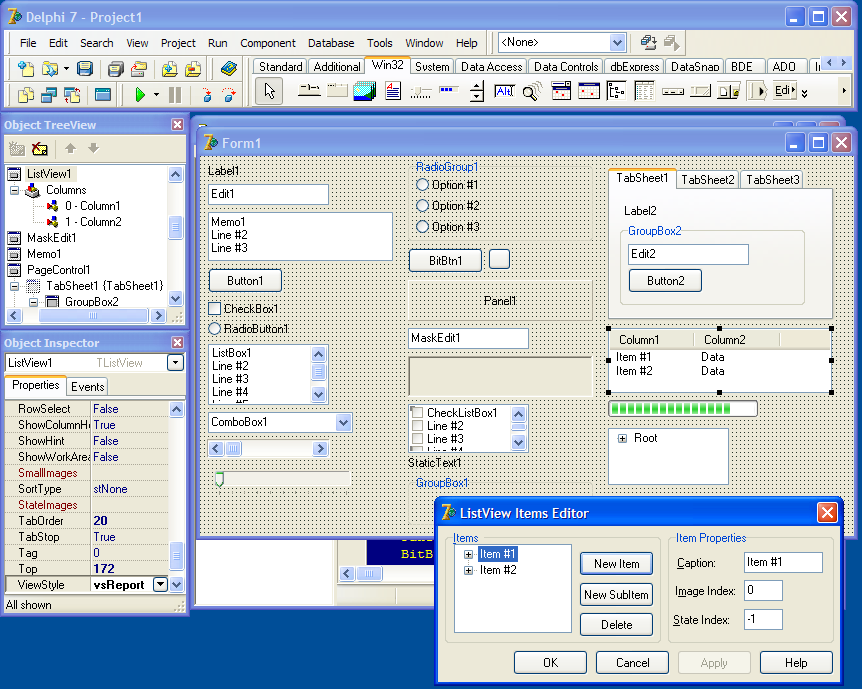862x689 pixels.
Task: Check Line #2 in the CheckListBox
Action: pos(417,426)
